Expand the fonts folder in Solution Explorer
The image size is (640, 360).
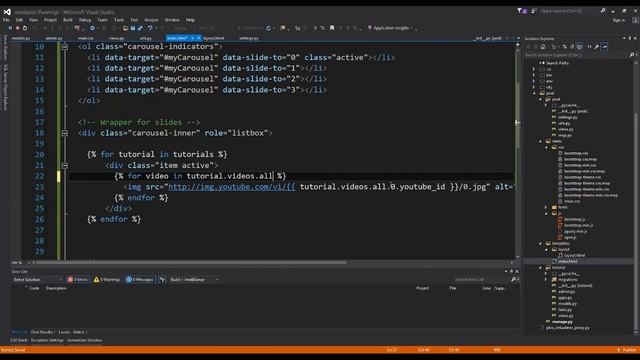(546, 207)
